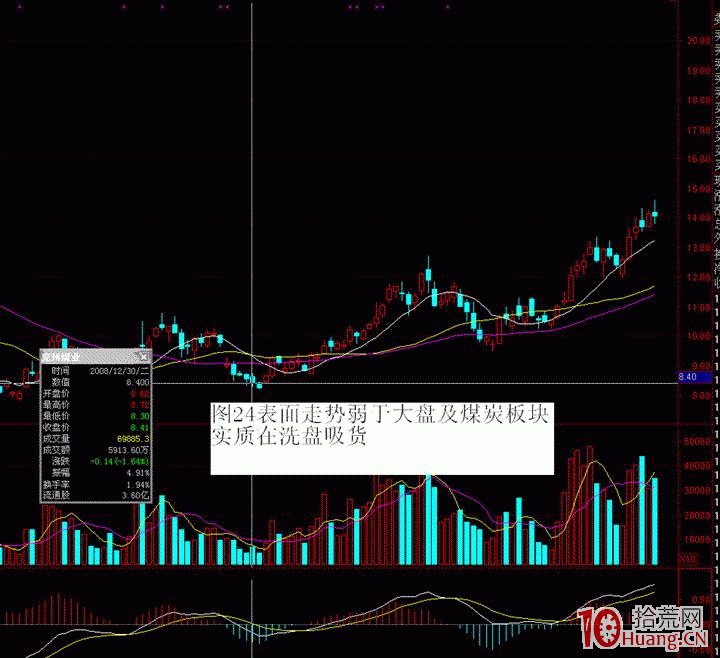This screenshot has width=720, height=658.
Task: Click the 振幅 4.91% row
Action: pyautogui.click(x=95, y=473)
